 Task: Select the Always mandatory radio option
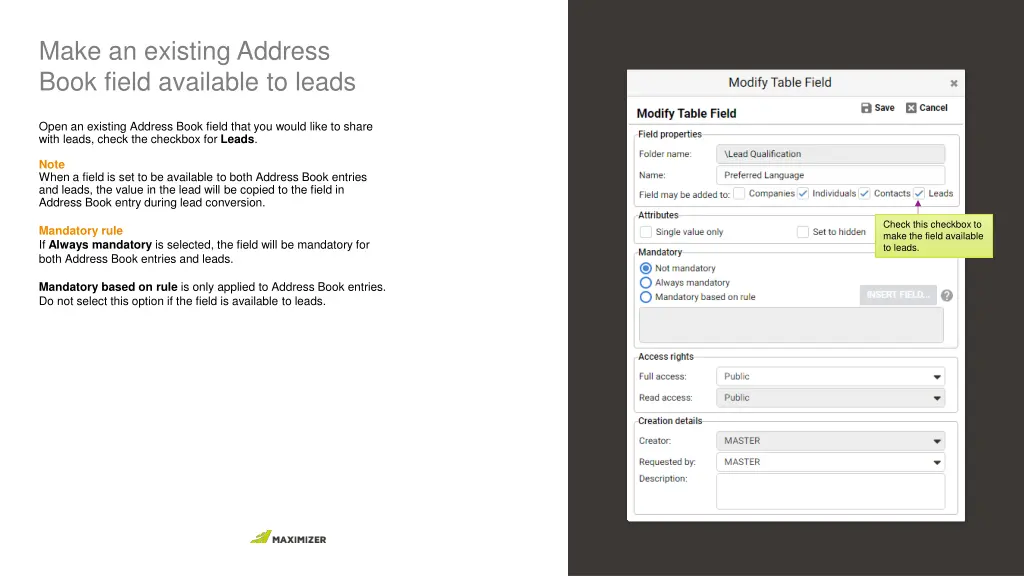click(646, 283)
